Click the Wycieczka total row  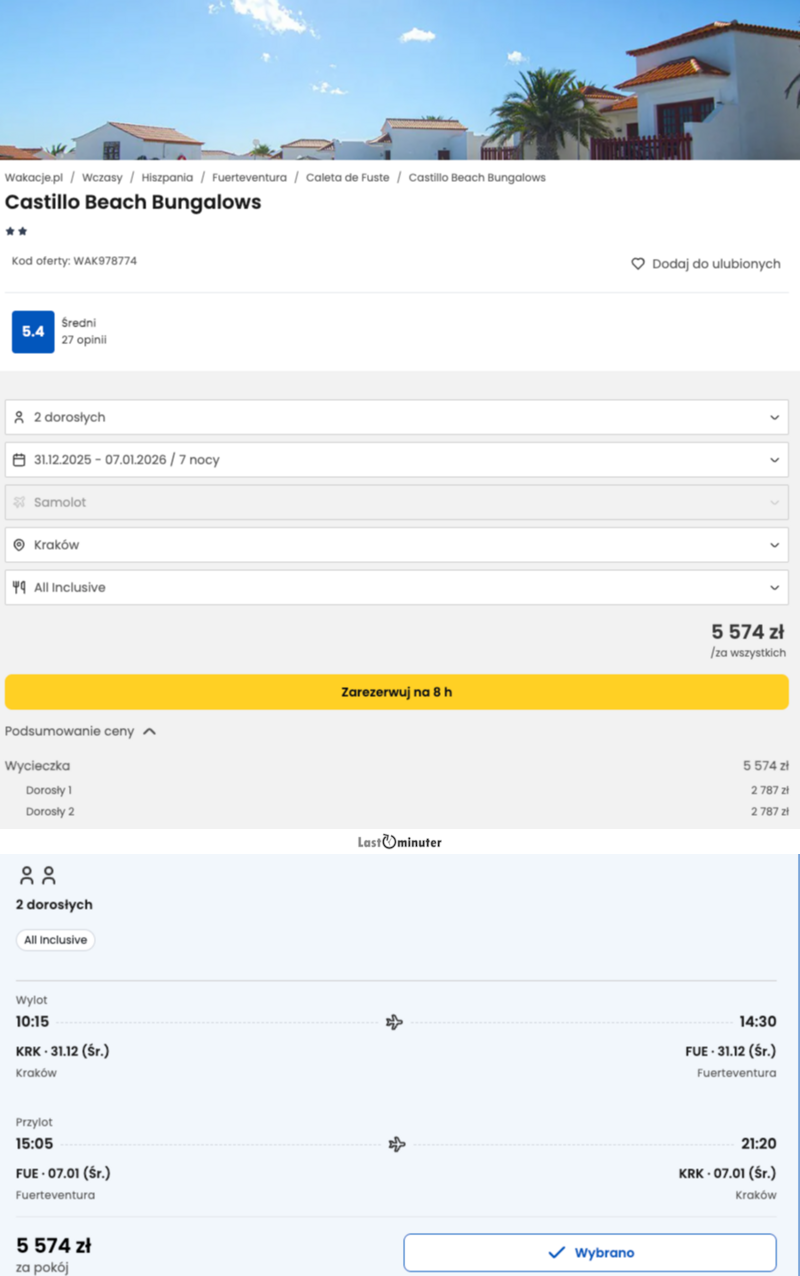397,766
